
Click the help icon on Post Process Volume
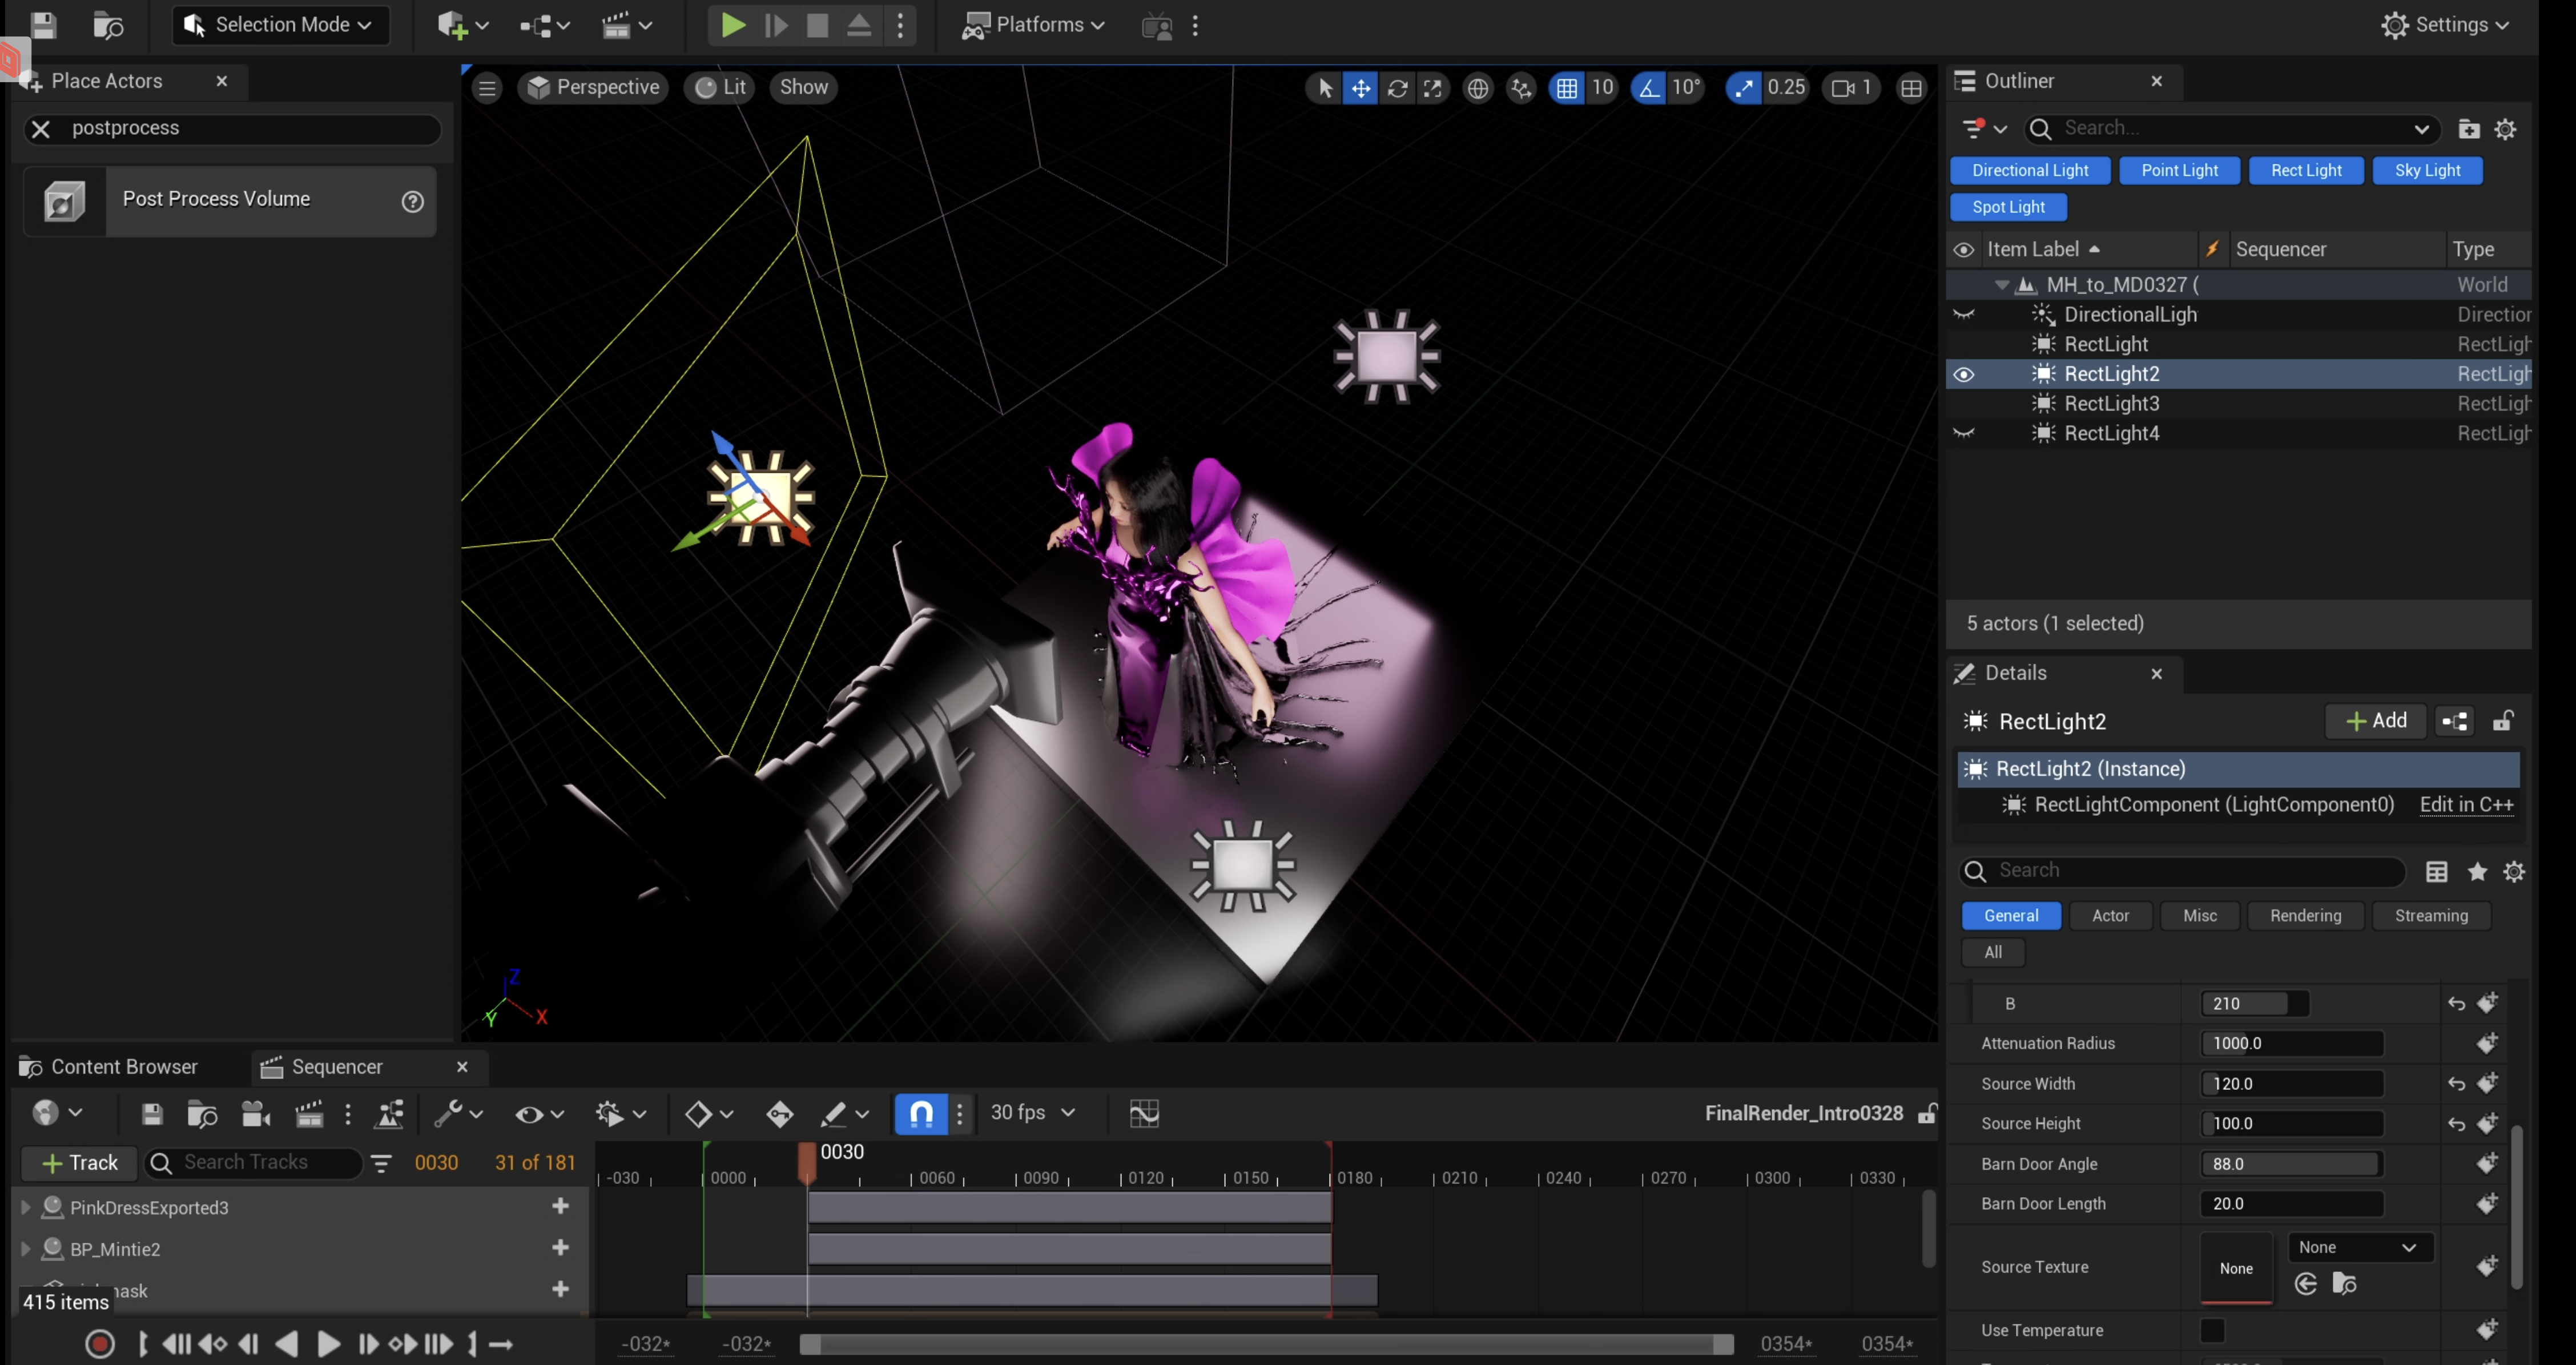412,202
